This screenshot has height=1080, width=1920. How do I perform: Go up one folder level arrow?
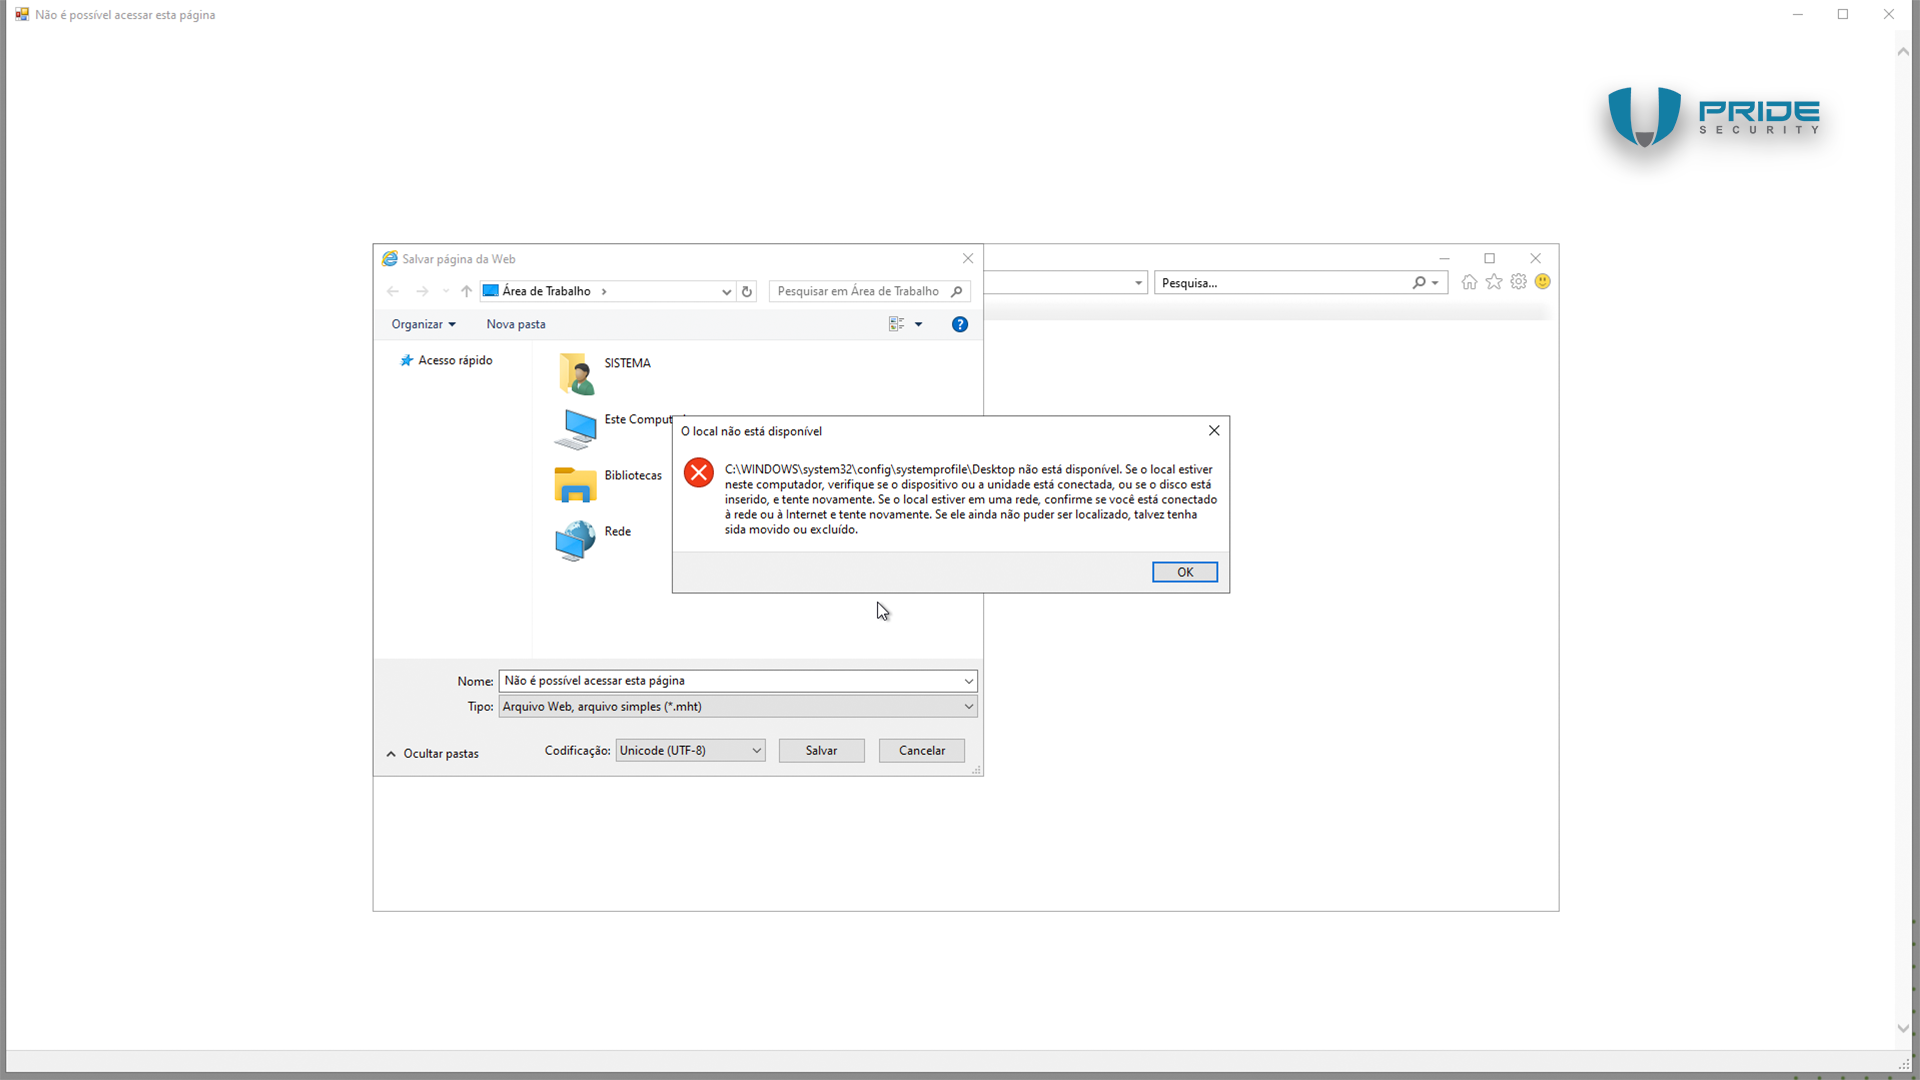(466, 291)
